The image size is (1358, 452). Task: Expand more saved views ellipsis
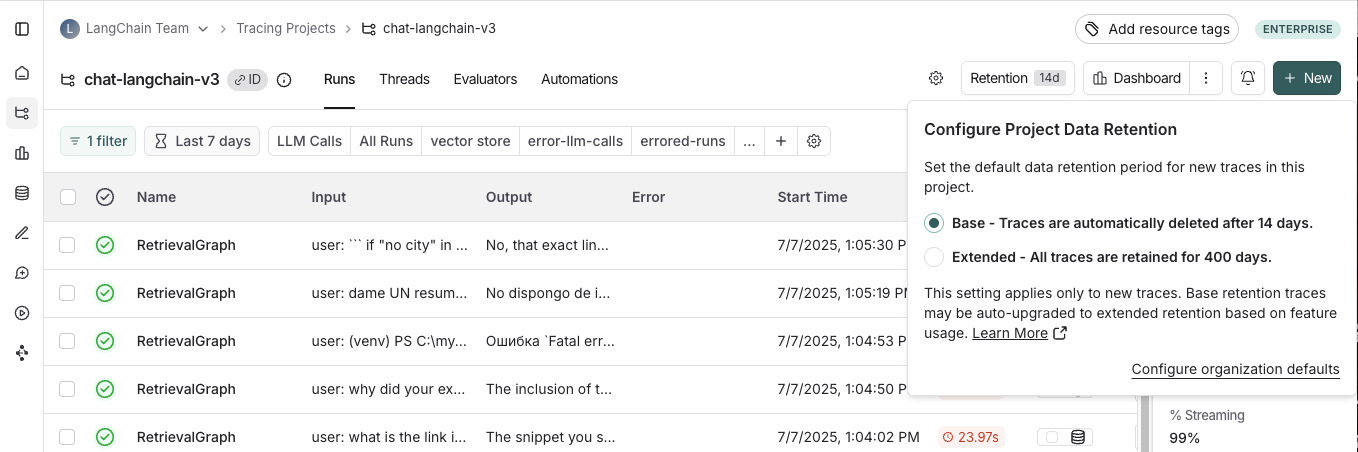pos(750,141)
